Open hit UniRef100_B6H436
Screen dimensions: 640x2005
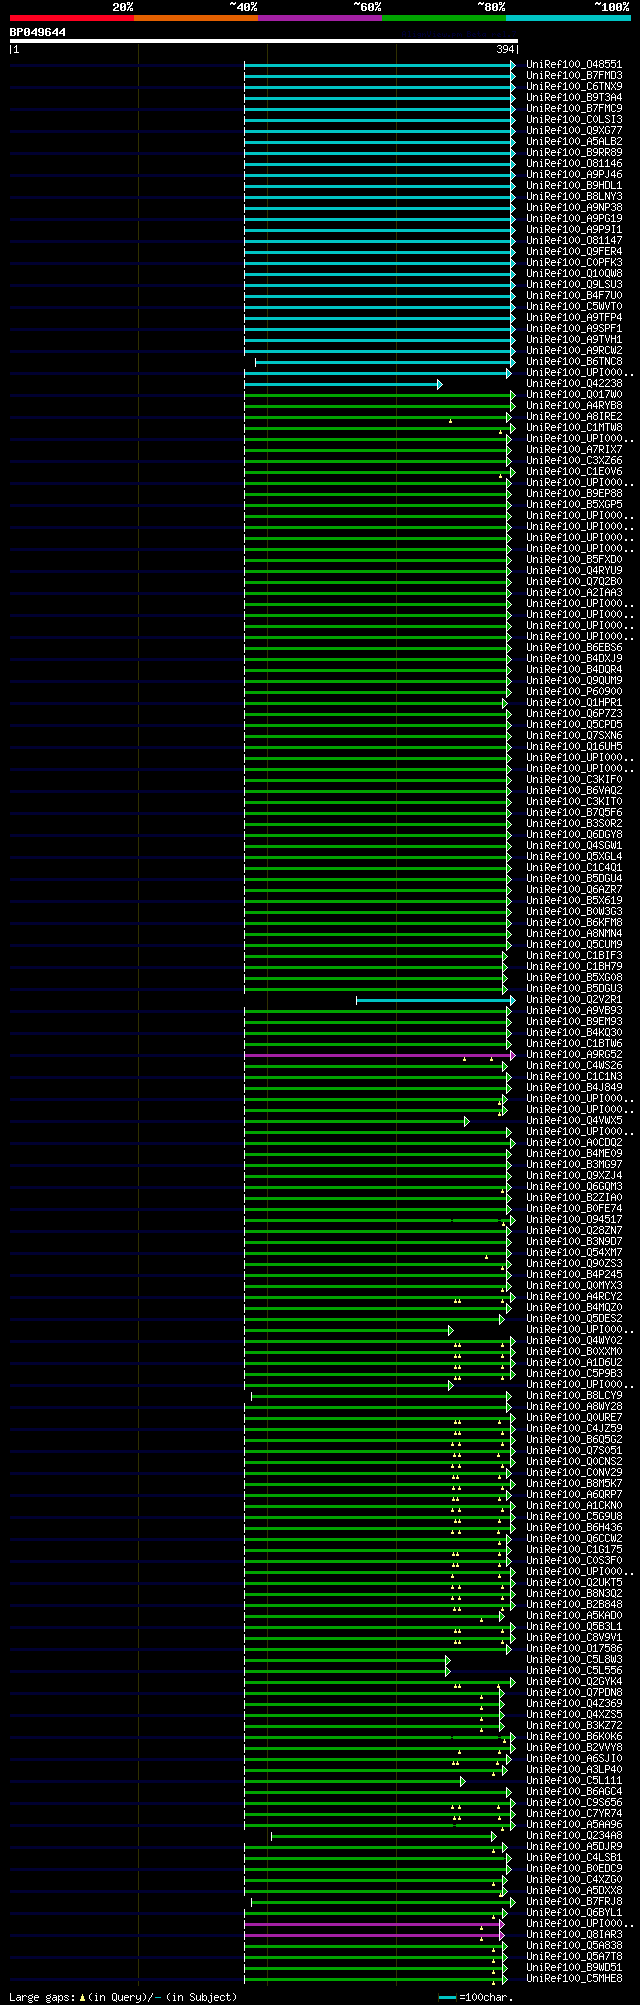pyautogui.click(x=574, y=1527)
